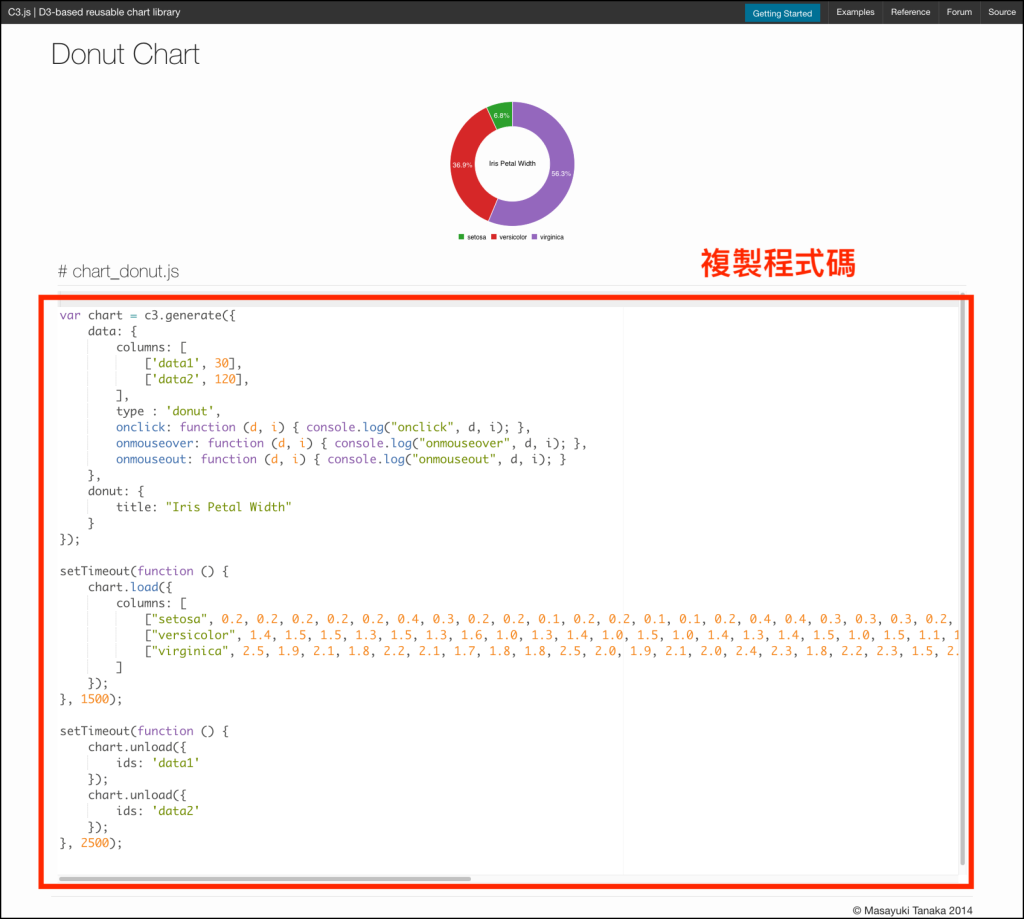Go to the Examples menu item

(855, 12)
